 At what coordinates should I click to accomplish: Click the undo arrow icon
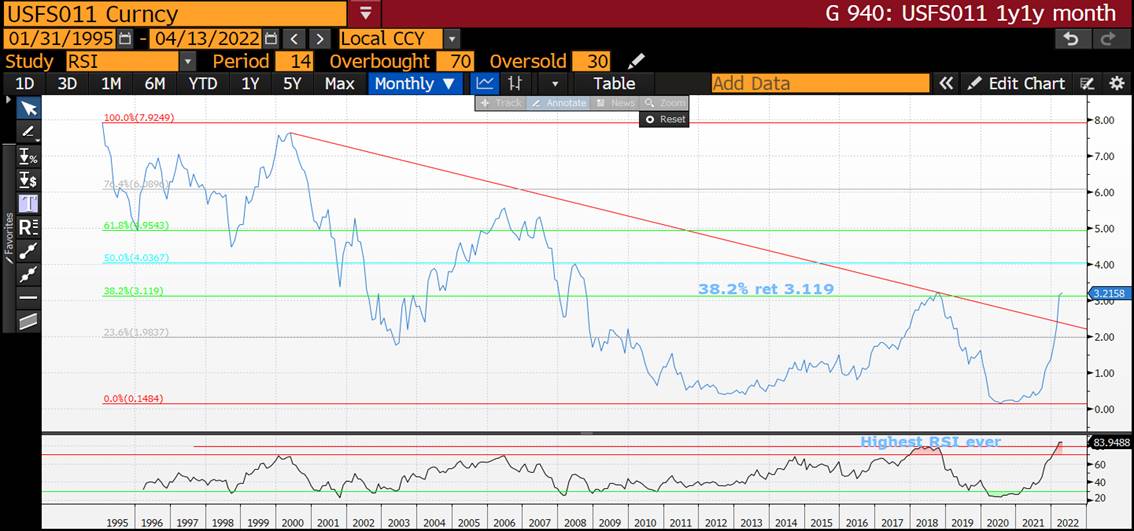pos(1071,39)
